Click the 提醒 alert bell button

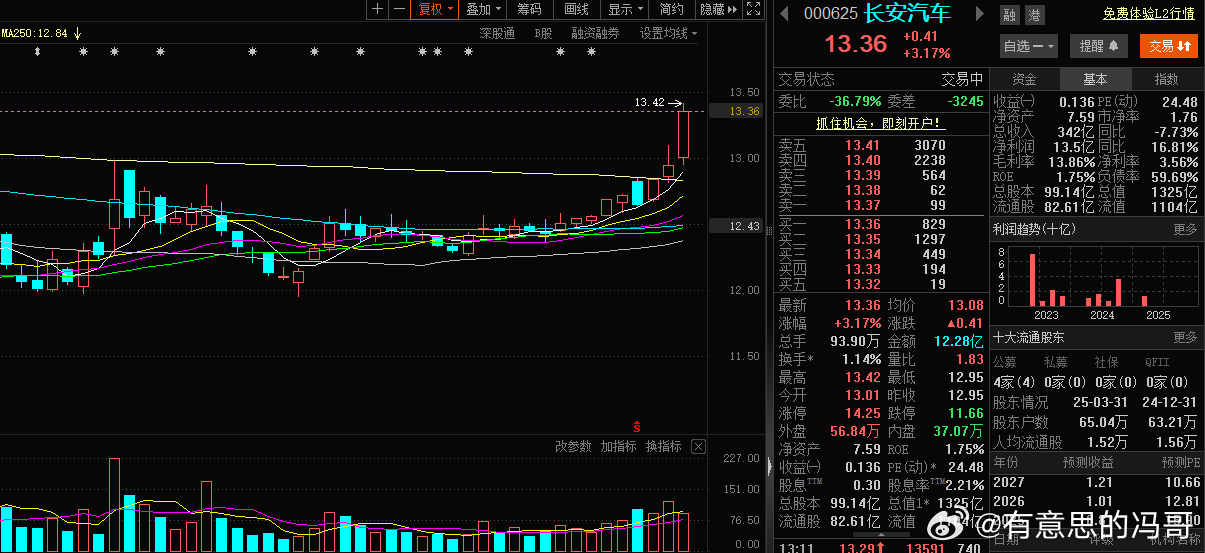(1098, 46)
